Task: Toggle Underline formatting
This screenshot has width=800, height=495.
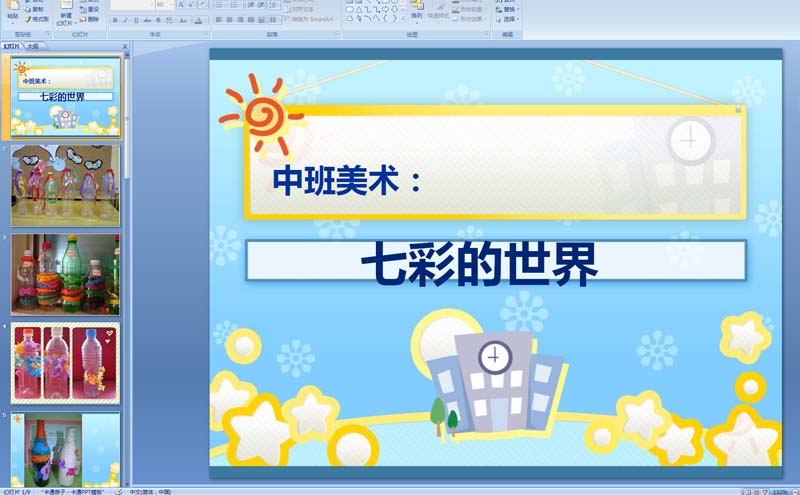Action: [x=136, y=20]
